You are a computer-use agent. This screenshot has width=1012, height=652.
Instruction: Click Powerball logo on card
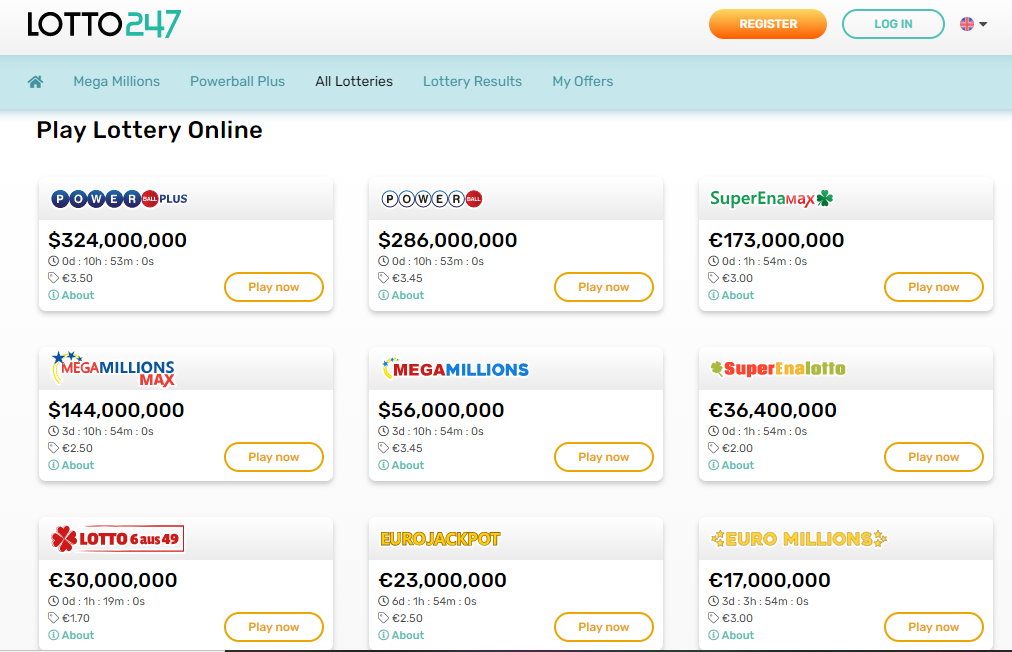[x=432, y=199]
